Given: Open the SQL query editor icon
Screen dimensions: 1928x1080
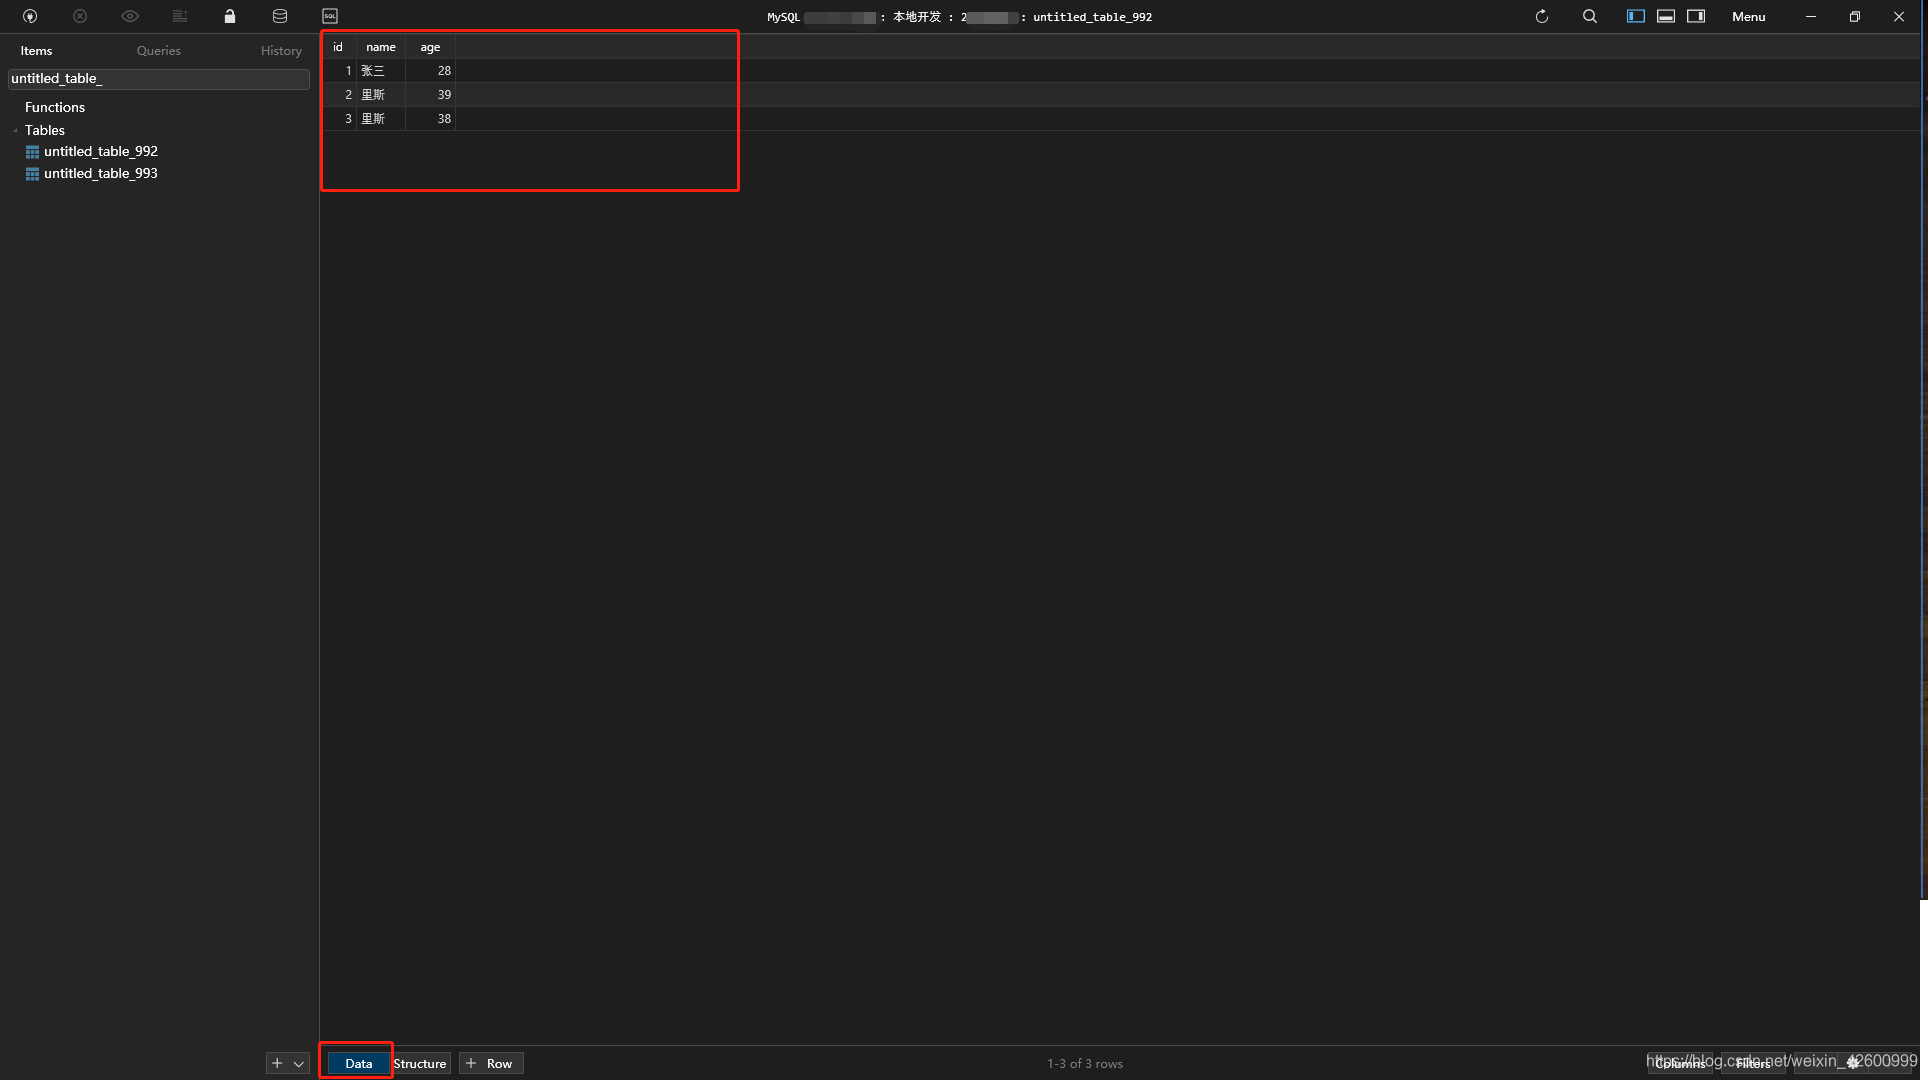Looking at the screenshot, I should [330, 16].
